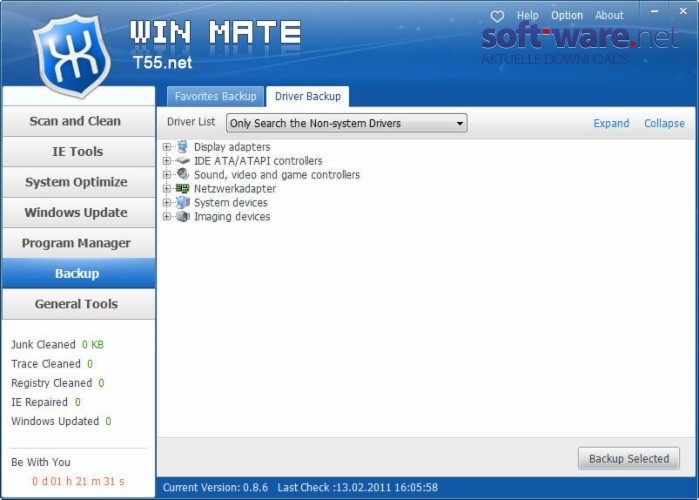Viewport: 699px width, 500px height.
Task: Open the Option menu
Action: (567, 16)
